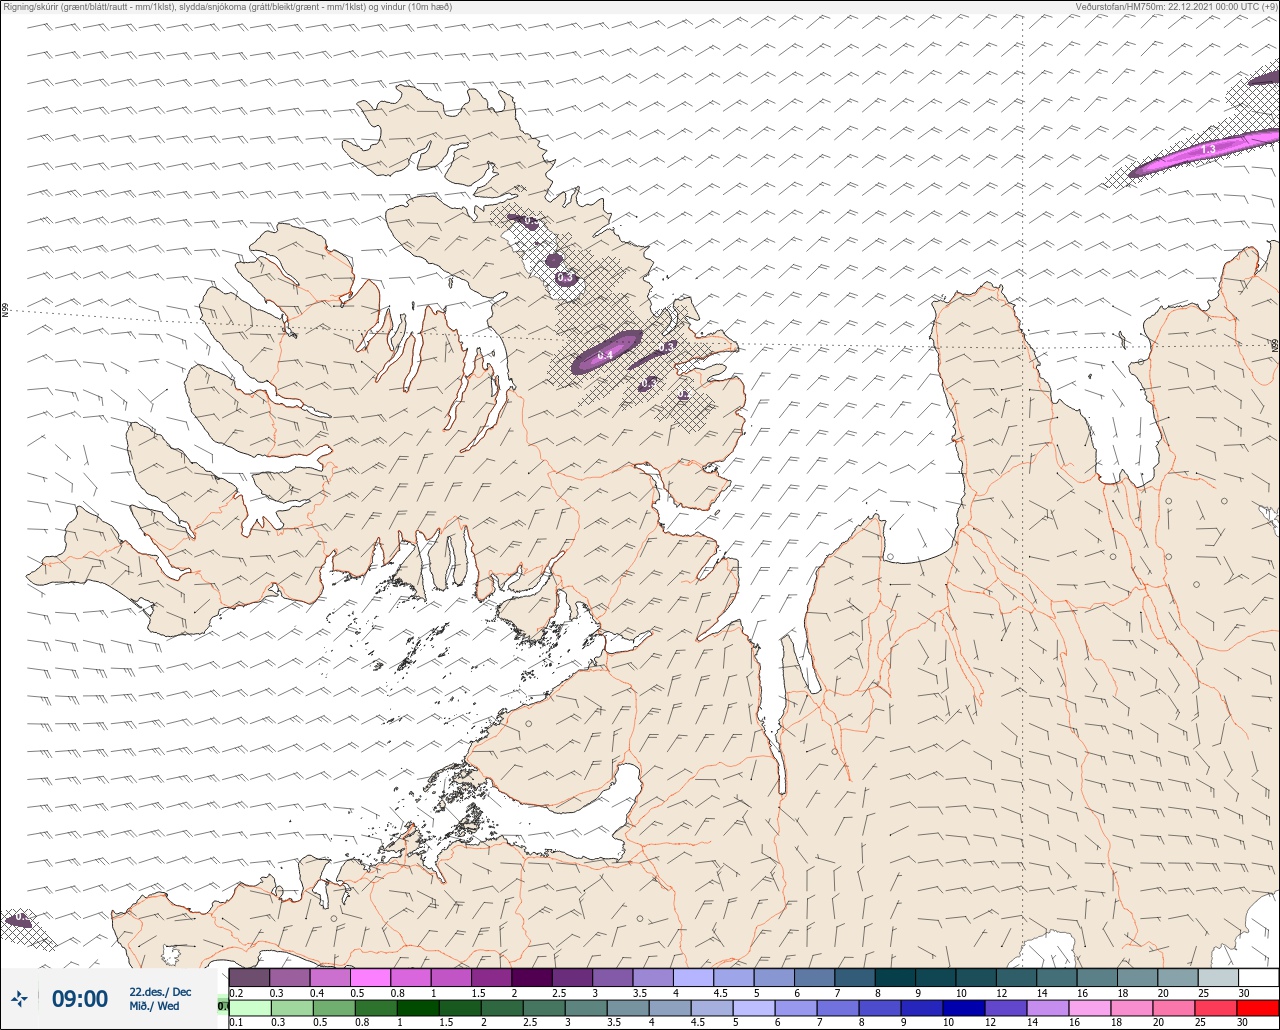The height and width of the screenshot is (1030, 1280).
Task: Pick the top-row white swatch labeled 30
Action: click(x=1258, y=977)
